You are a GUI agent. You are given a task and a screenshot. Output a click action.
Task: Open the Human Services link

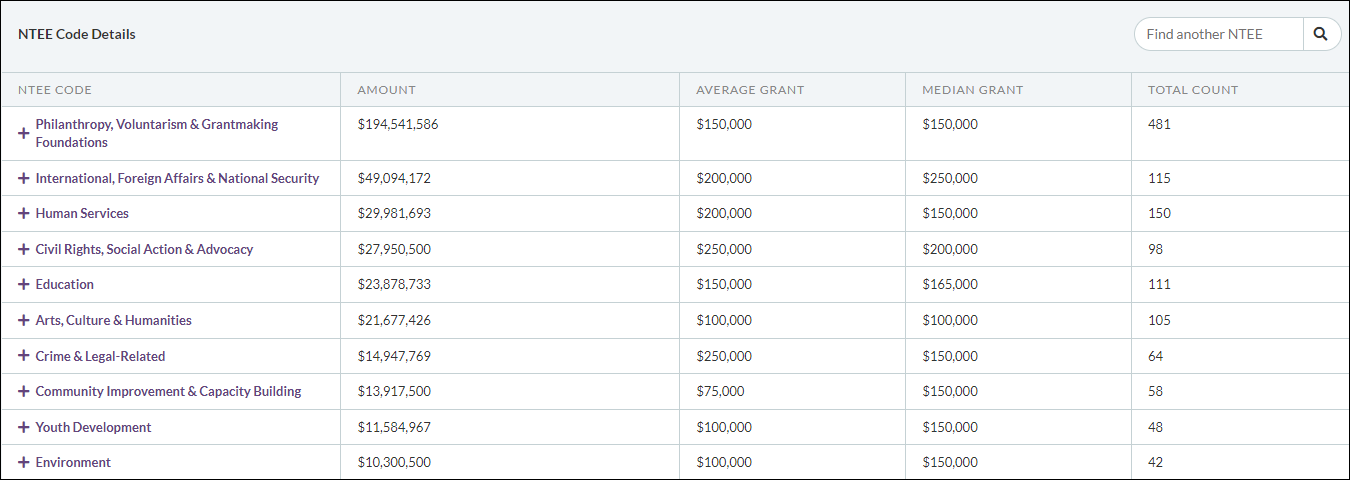82,213
